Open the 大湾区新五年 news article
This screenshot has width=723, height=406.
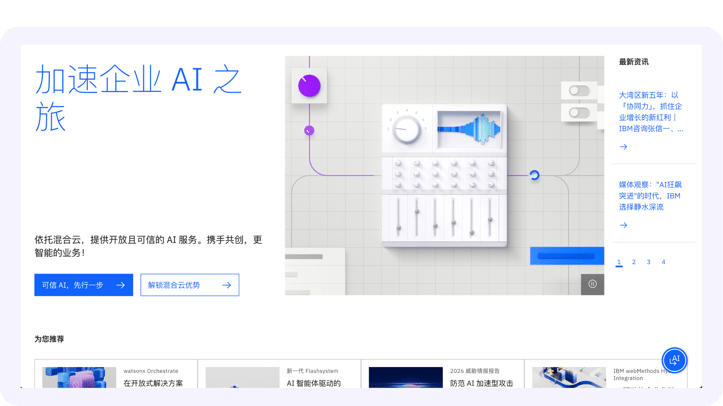[650, 112]
